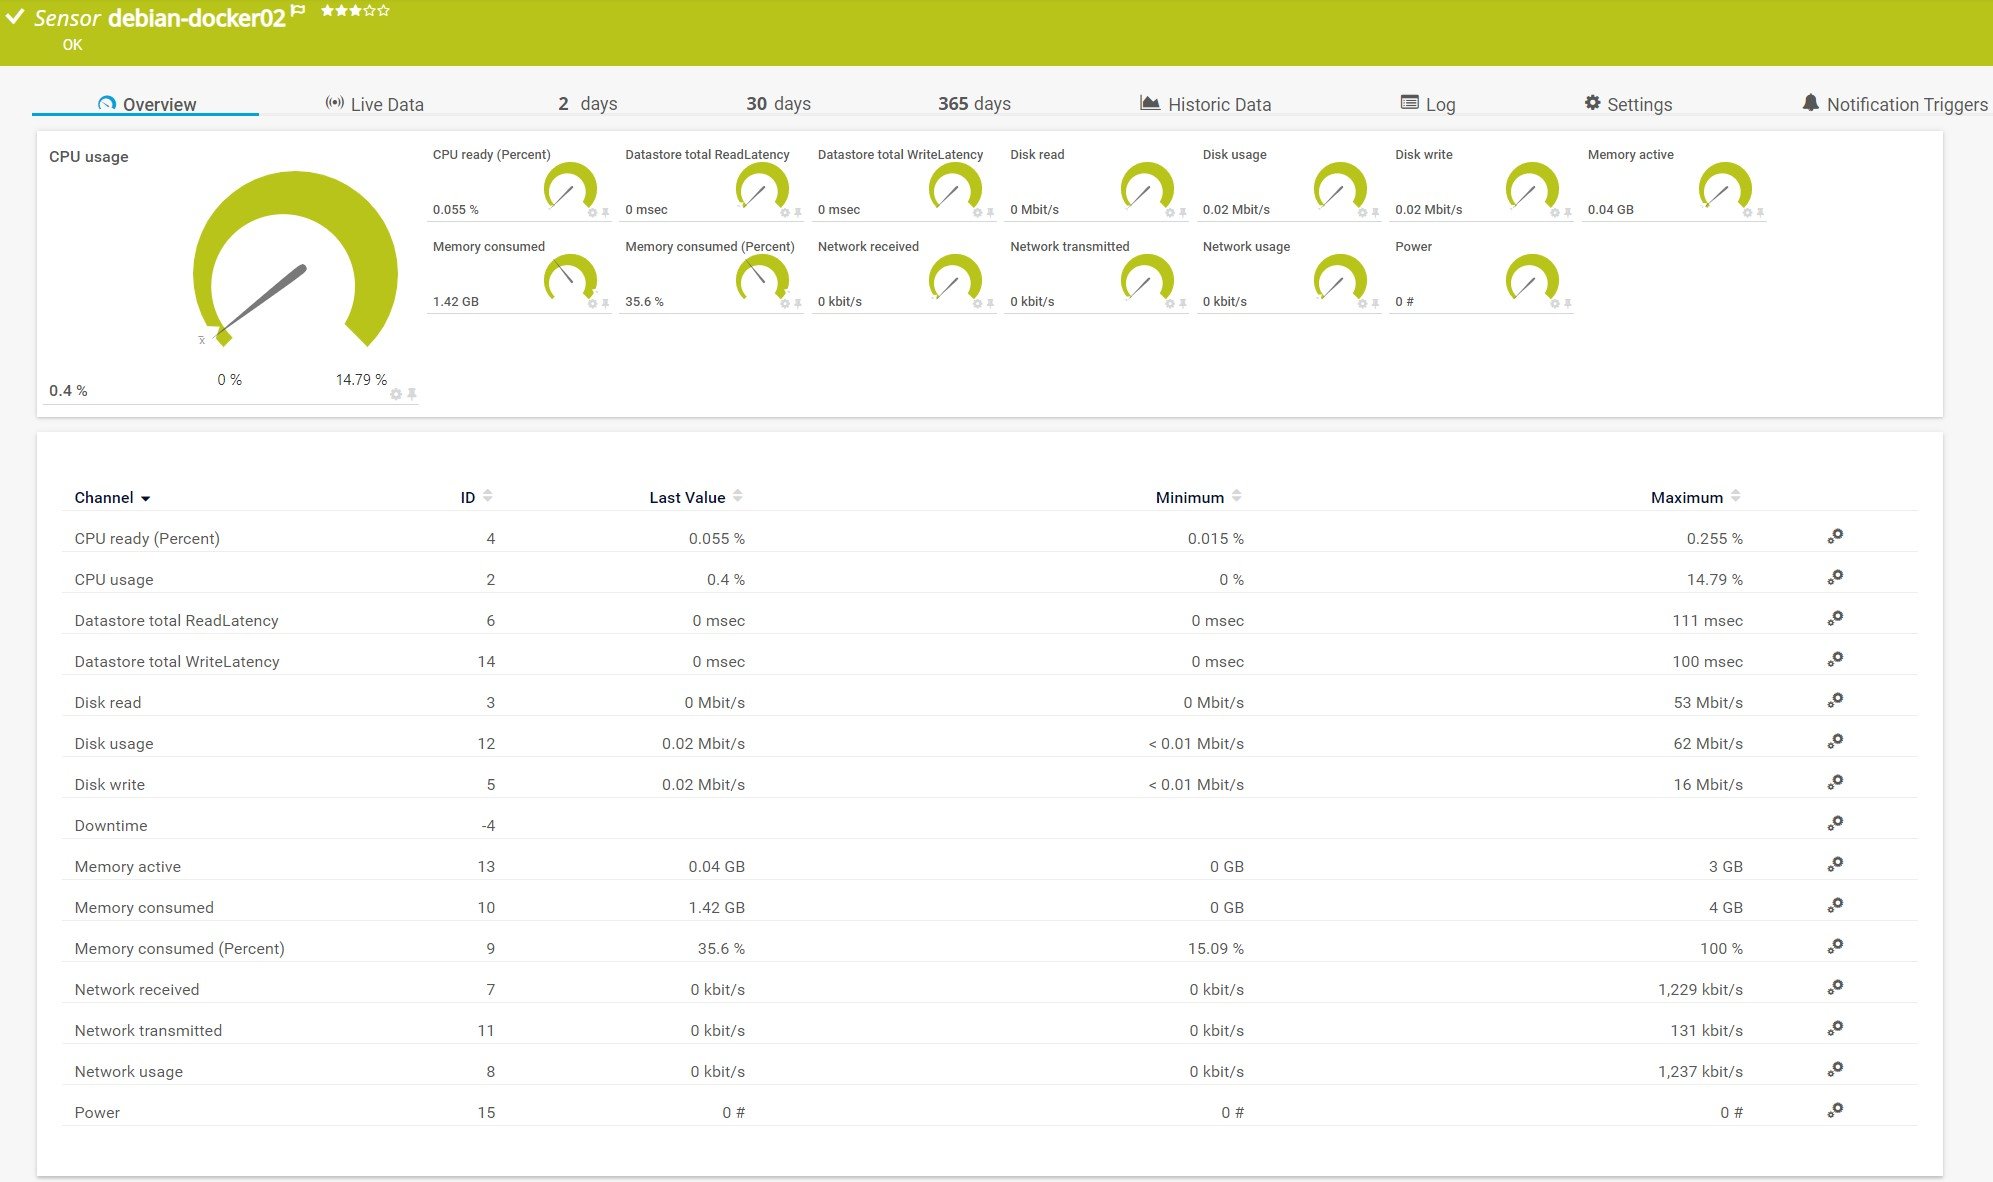Open the Historic Data tab

coord(1206,104)
